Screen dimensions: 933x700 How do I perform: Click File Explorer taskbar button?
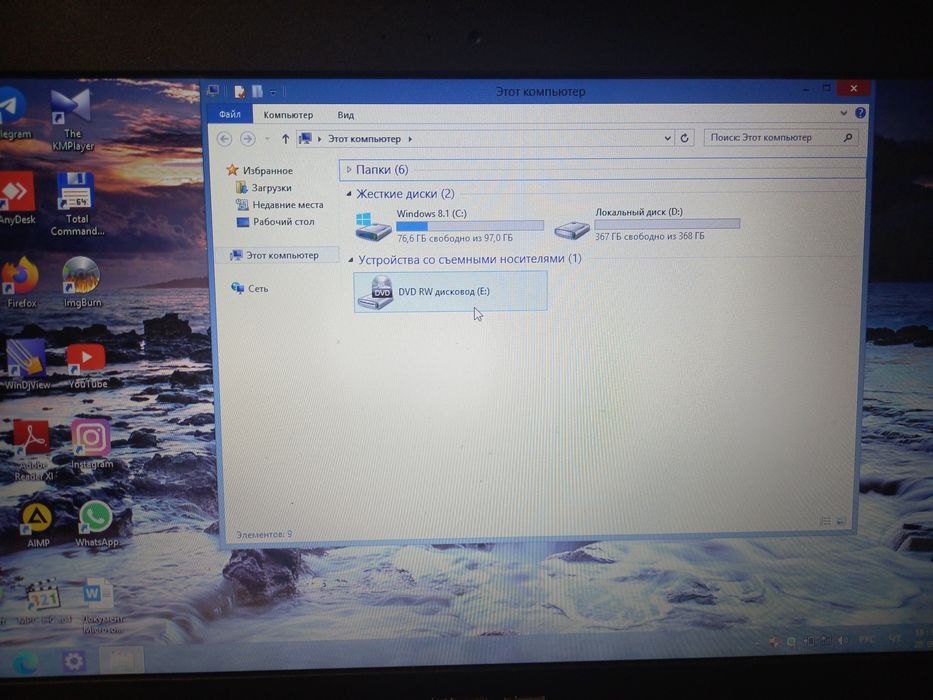pyautogui.click(x=121, y=660)
